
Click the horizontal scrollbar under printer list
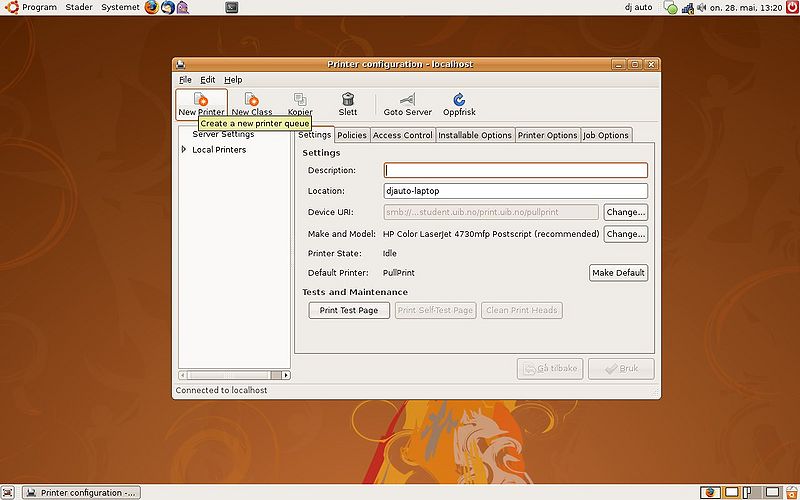point(234,375)
